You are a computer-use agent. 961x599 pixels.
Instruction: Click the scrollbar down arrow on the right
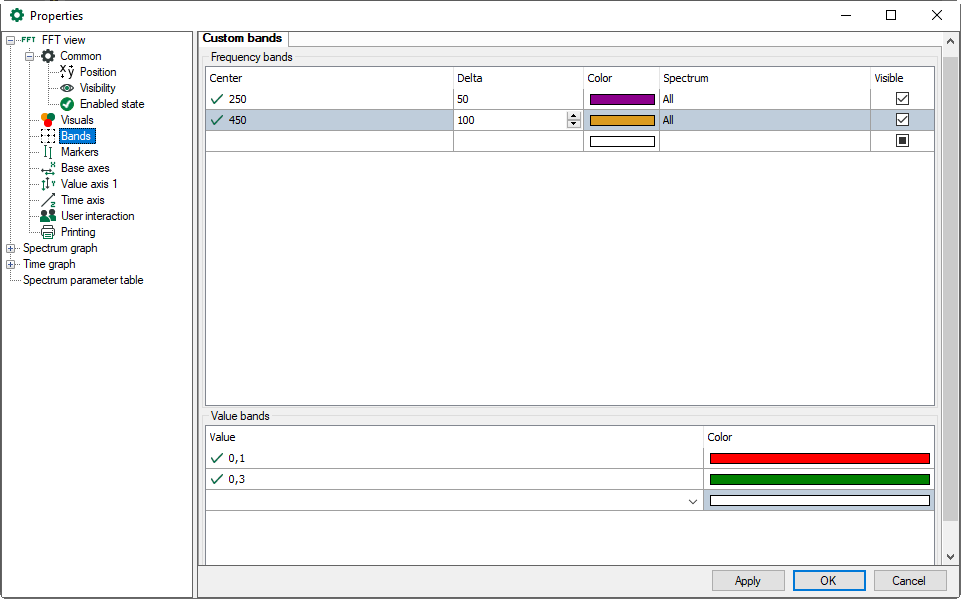[x=950, y=557]
